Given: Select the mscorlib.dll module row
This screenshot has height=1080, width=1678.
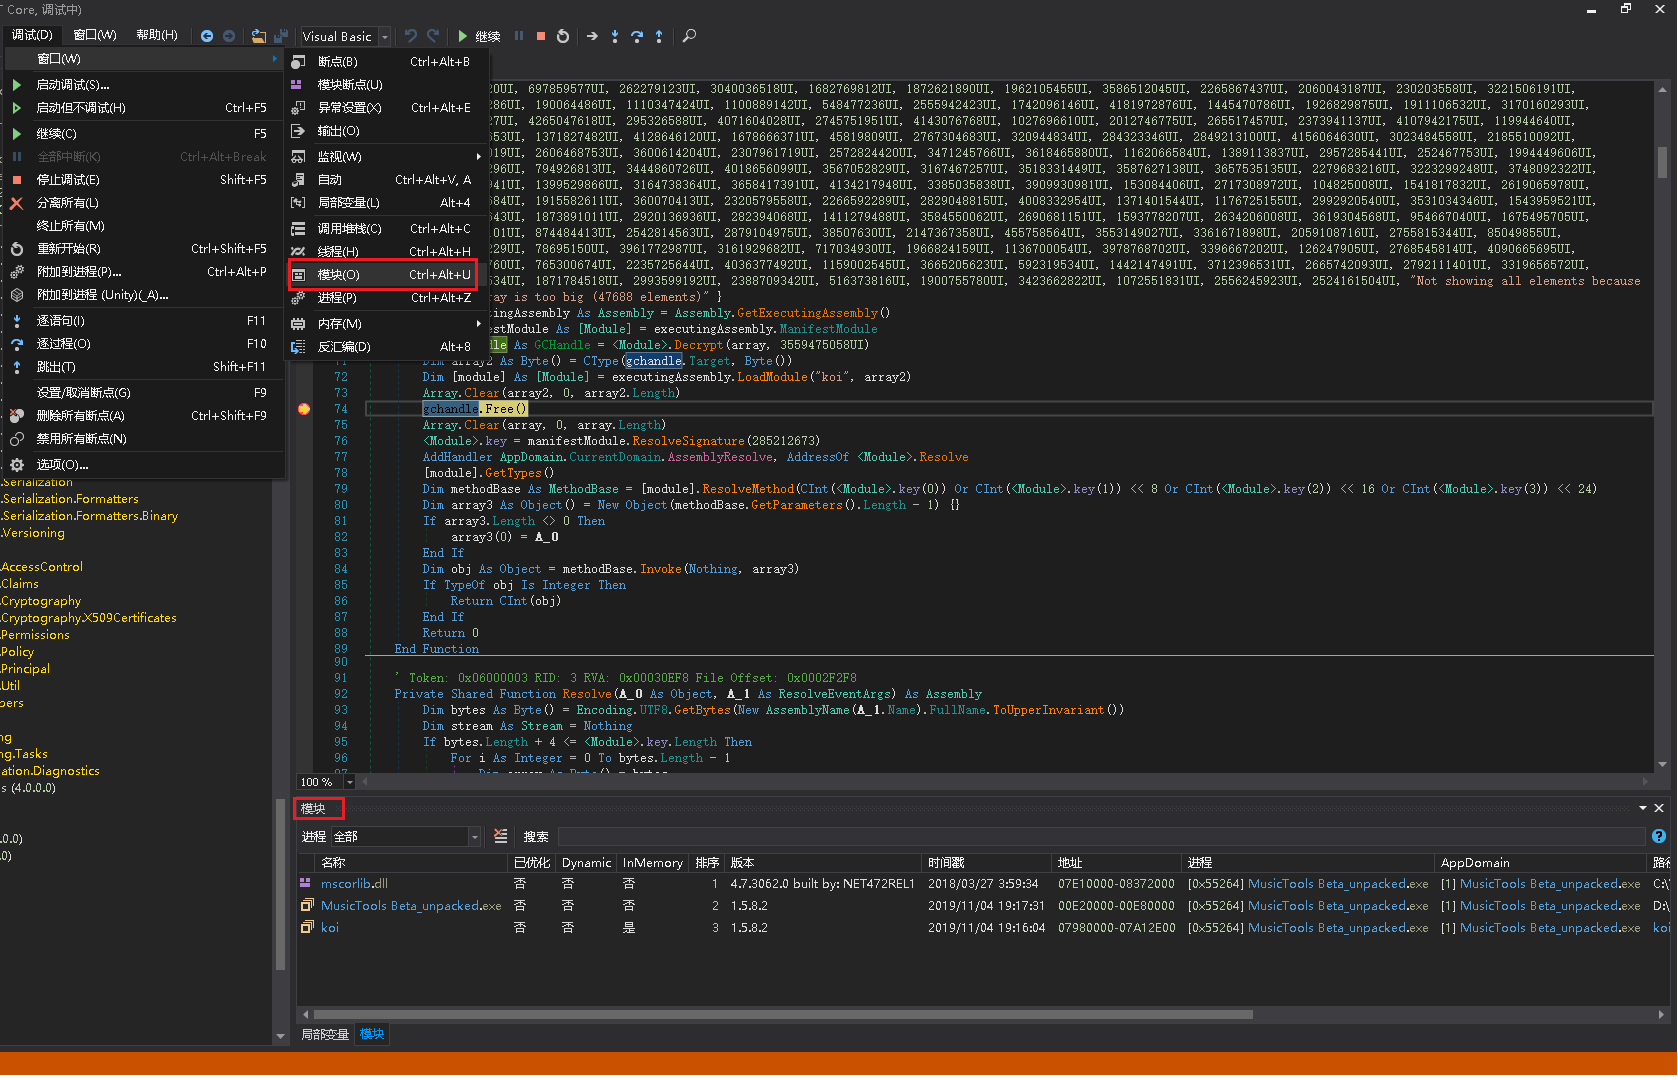Looking at the screenshot, I should [352, 883].
